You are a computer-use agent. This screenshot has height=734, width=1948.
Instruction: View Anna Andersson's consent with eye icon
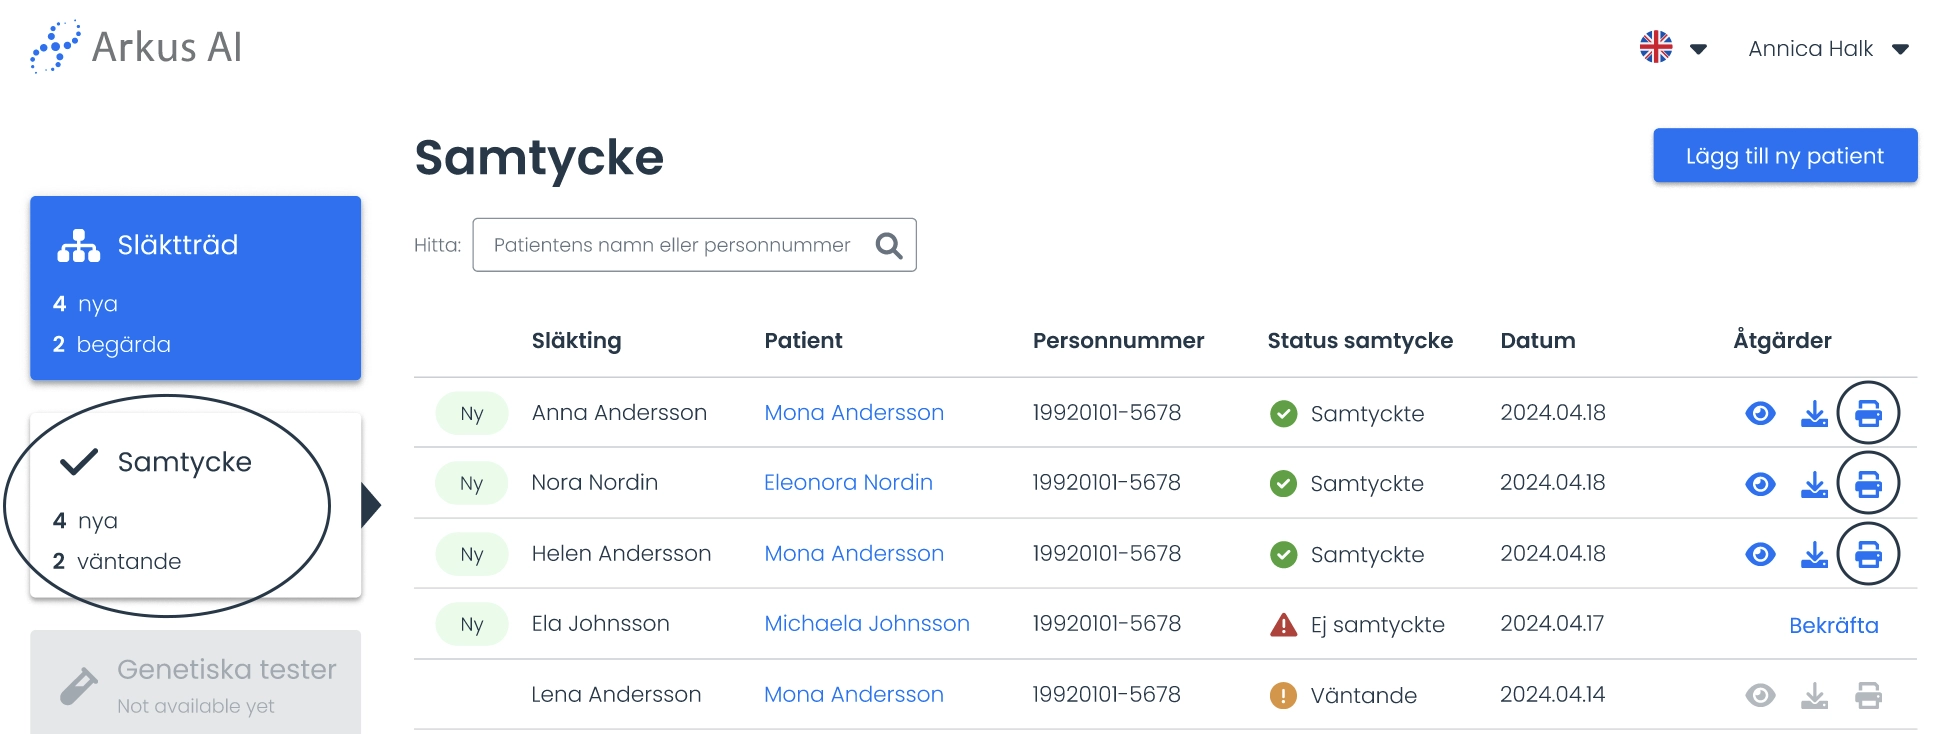tap(1760, 413)
